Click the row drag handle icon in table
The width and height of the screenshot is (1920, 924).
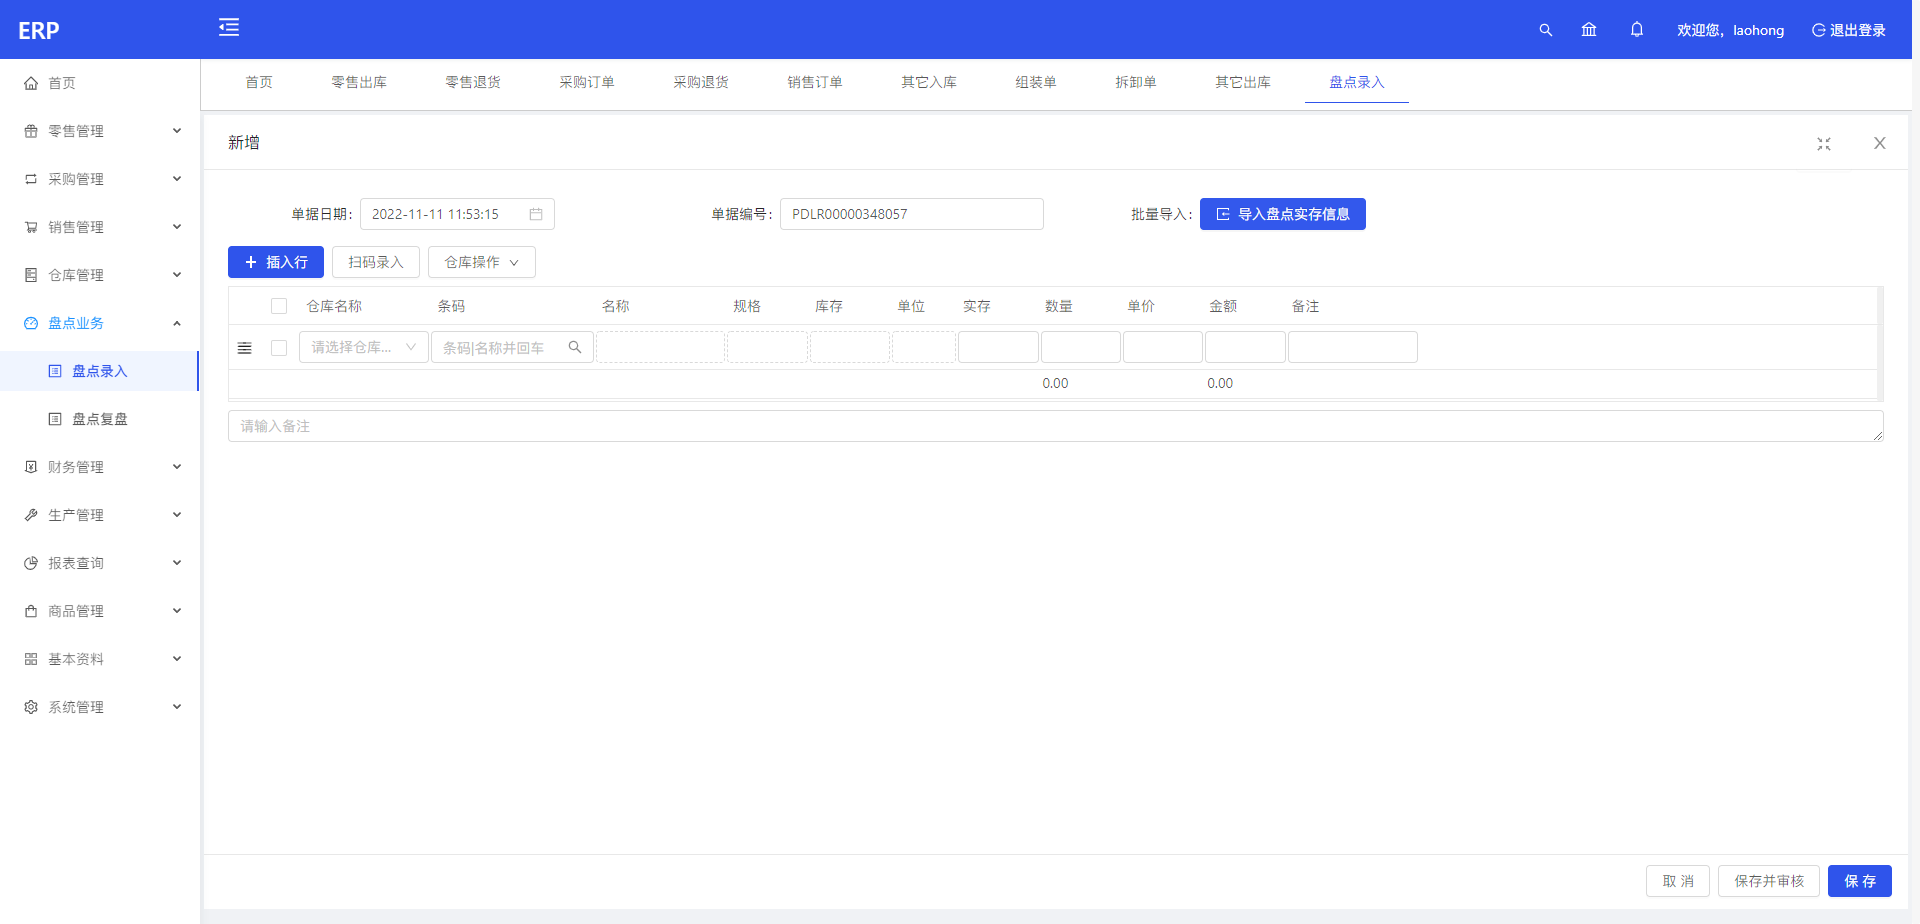(245, 348)
